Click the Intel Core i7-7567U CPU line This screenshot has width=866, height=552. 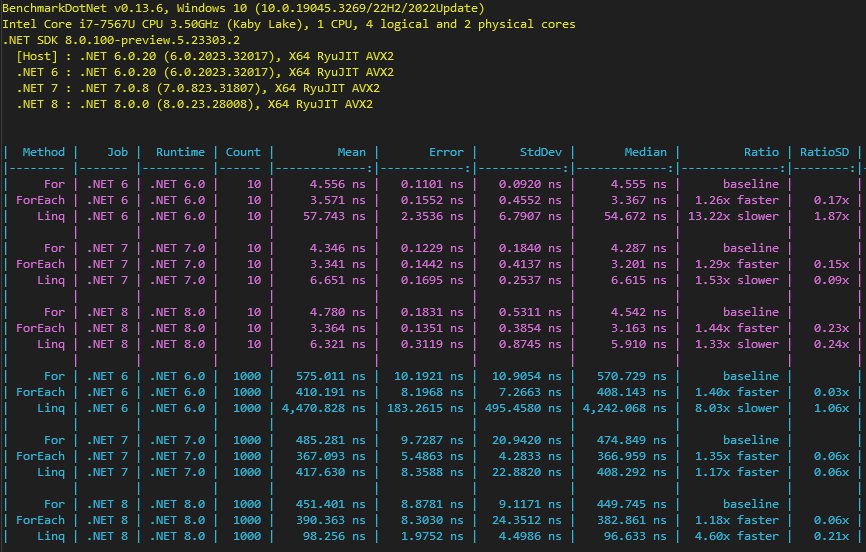[x=289, y=24]
